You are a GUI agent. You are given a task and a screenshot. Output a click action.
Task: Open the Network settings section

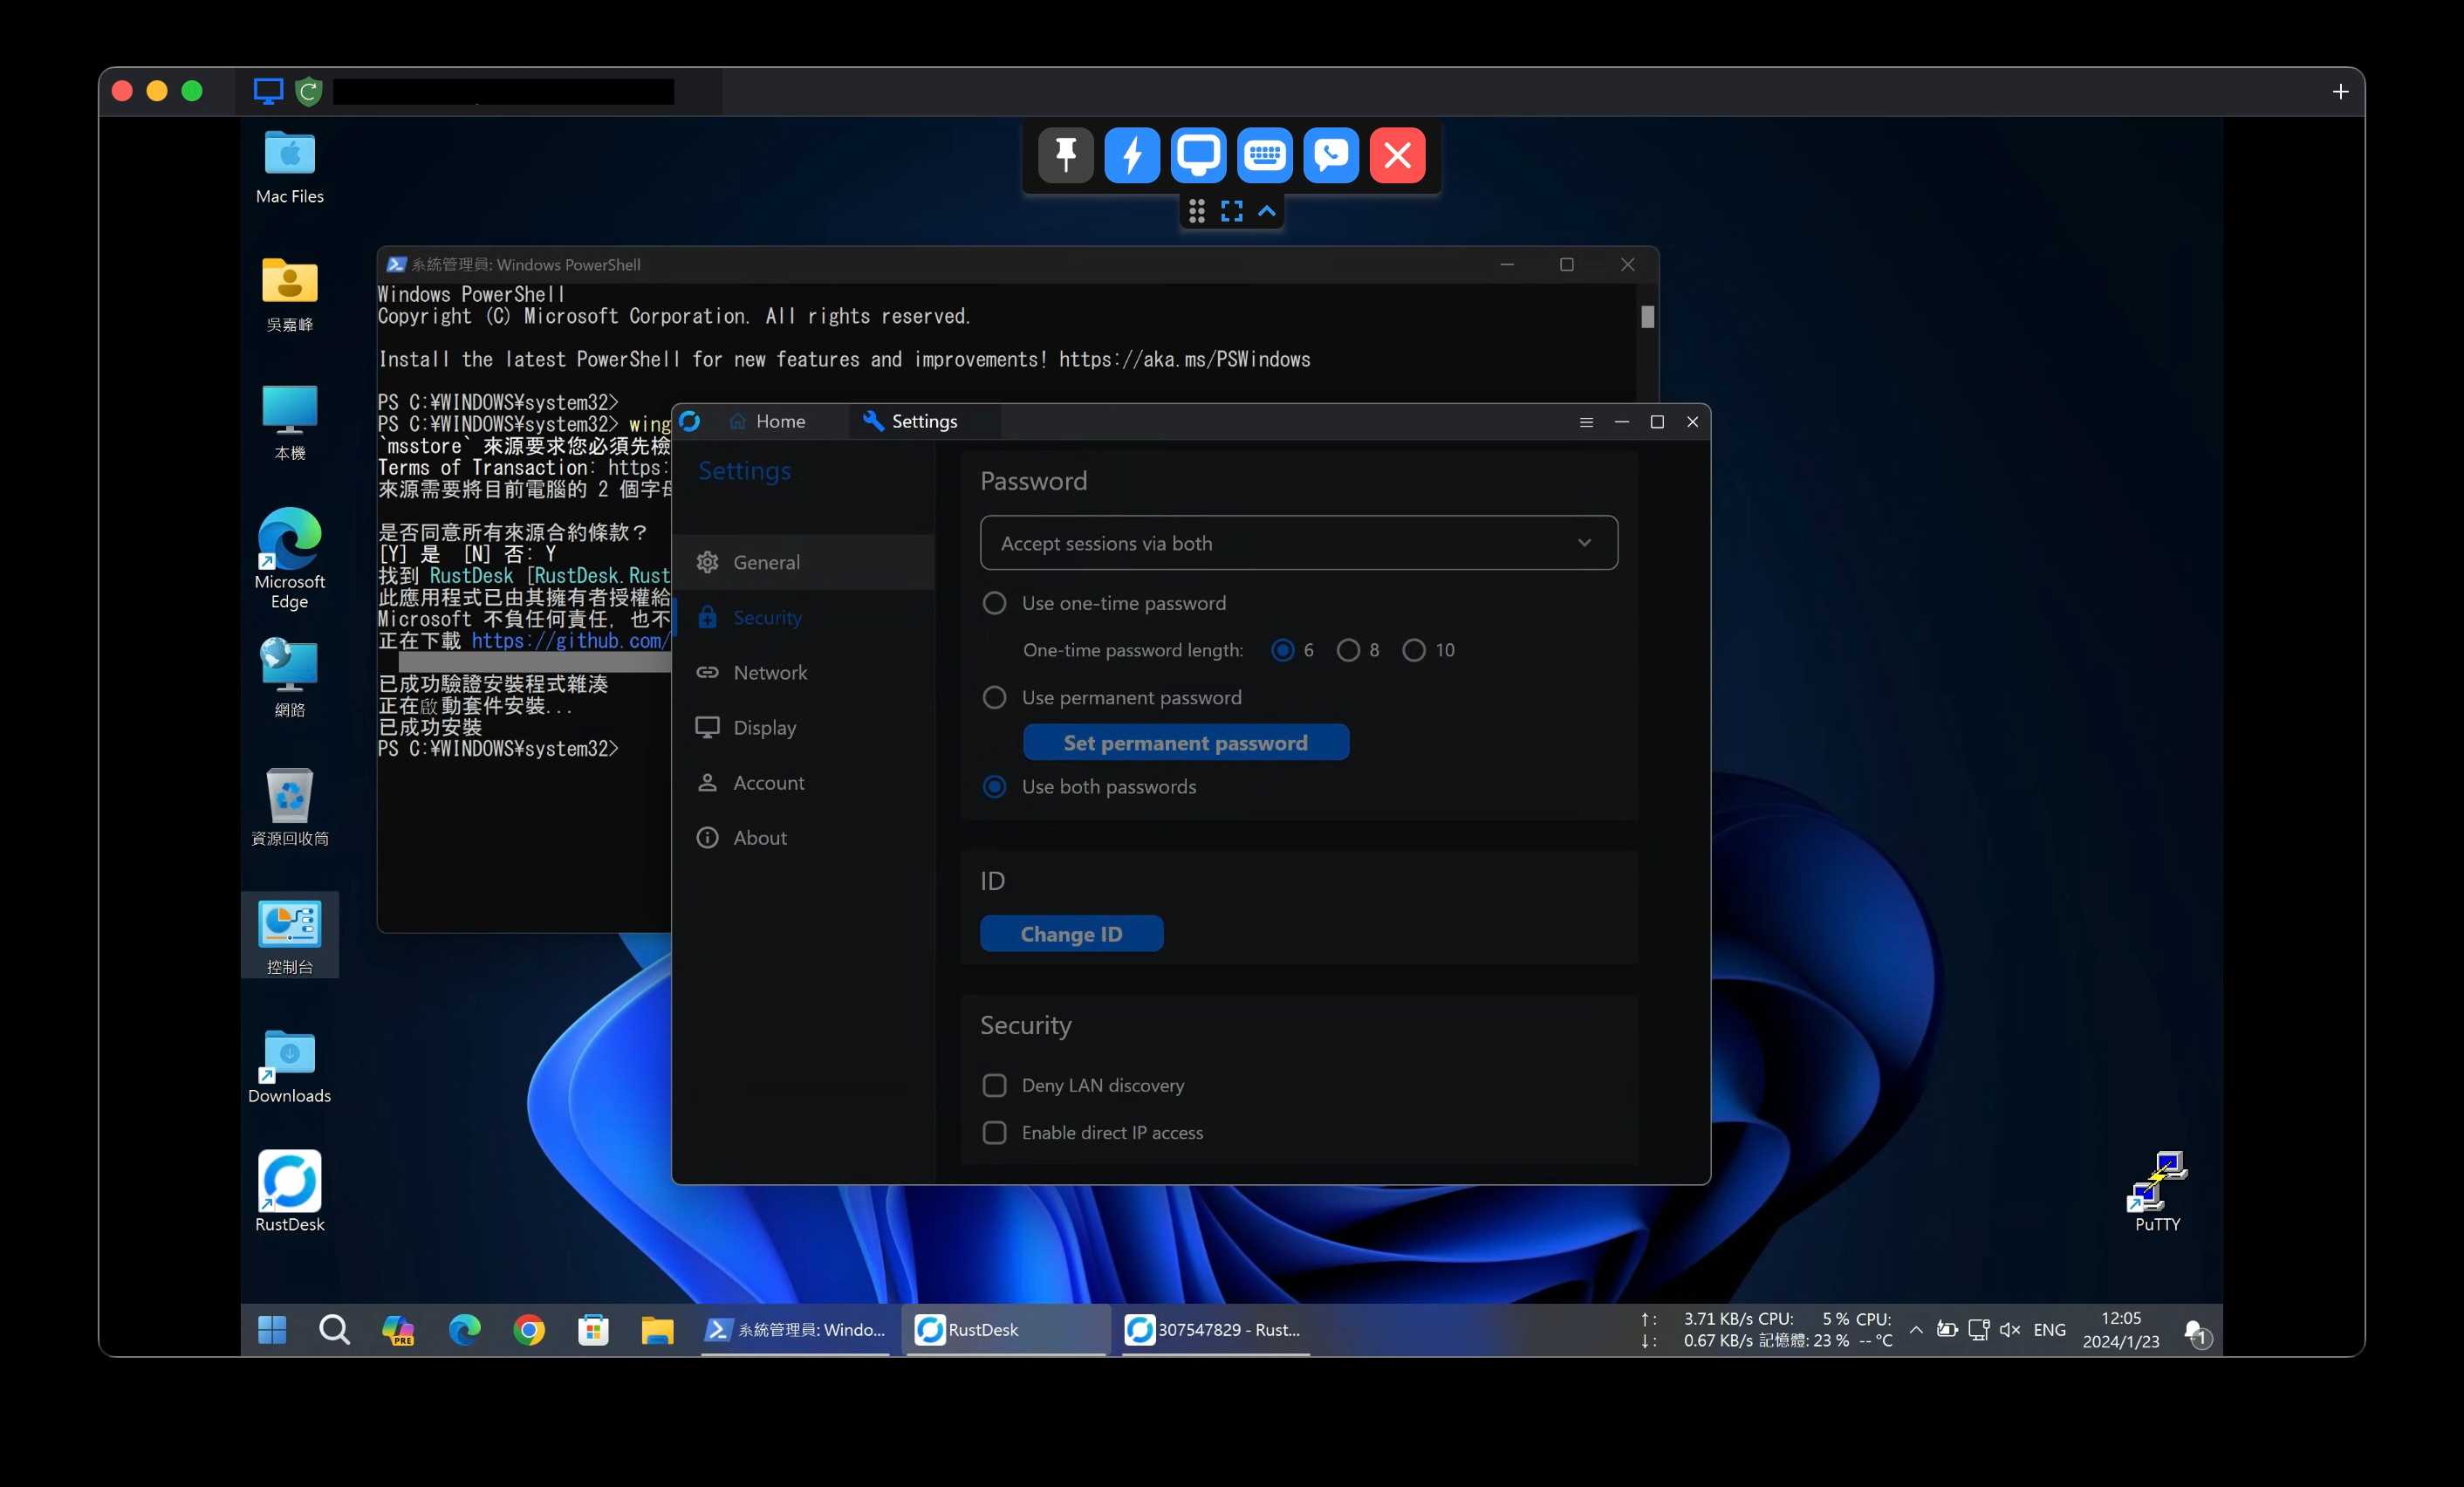769,672
